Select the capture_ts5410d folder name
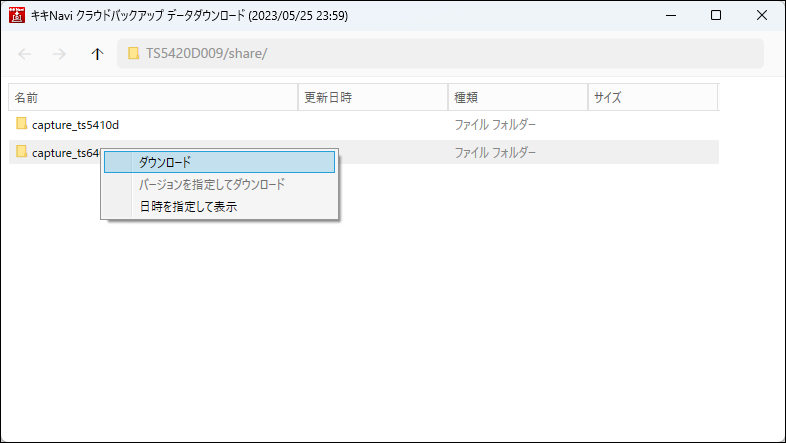This screenshot has width=786, height=443. [76, 125]
